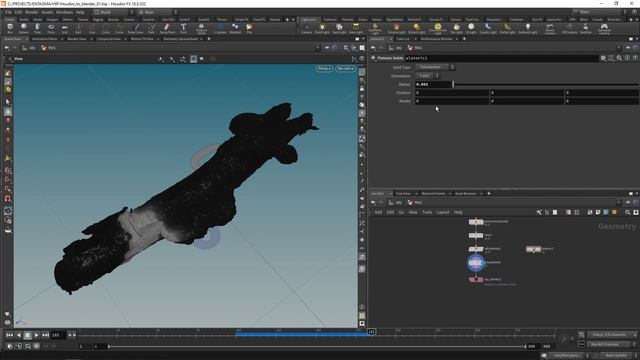This screenshot has width=640, height=360.
Task: Switch to the Asset Browser tab
Action: click(x=465, y=193)
